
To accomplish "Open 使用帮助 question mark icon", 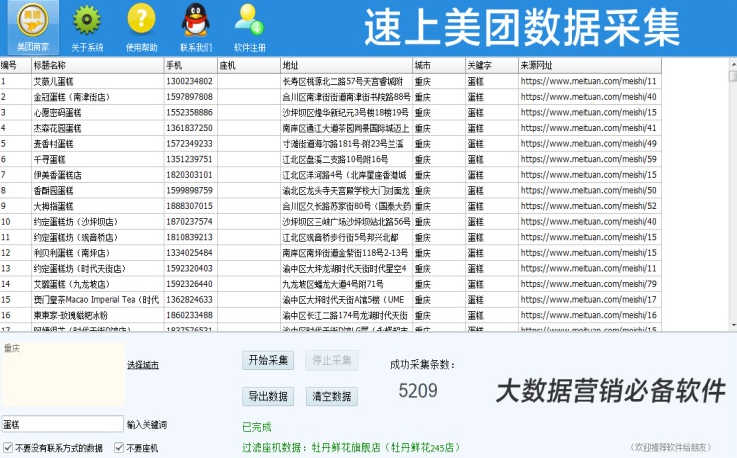I will (x=141, y=22).
